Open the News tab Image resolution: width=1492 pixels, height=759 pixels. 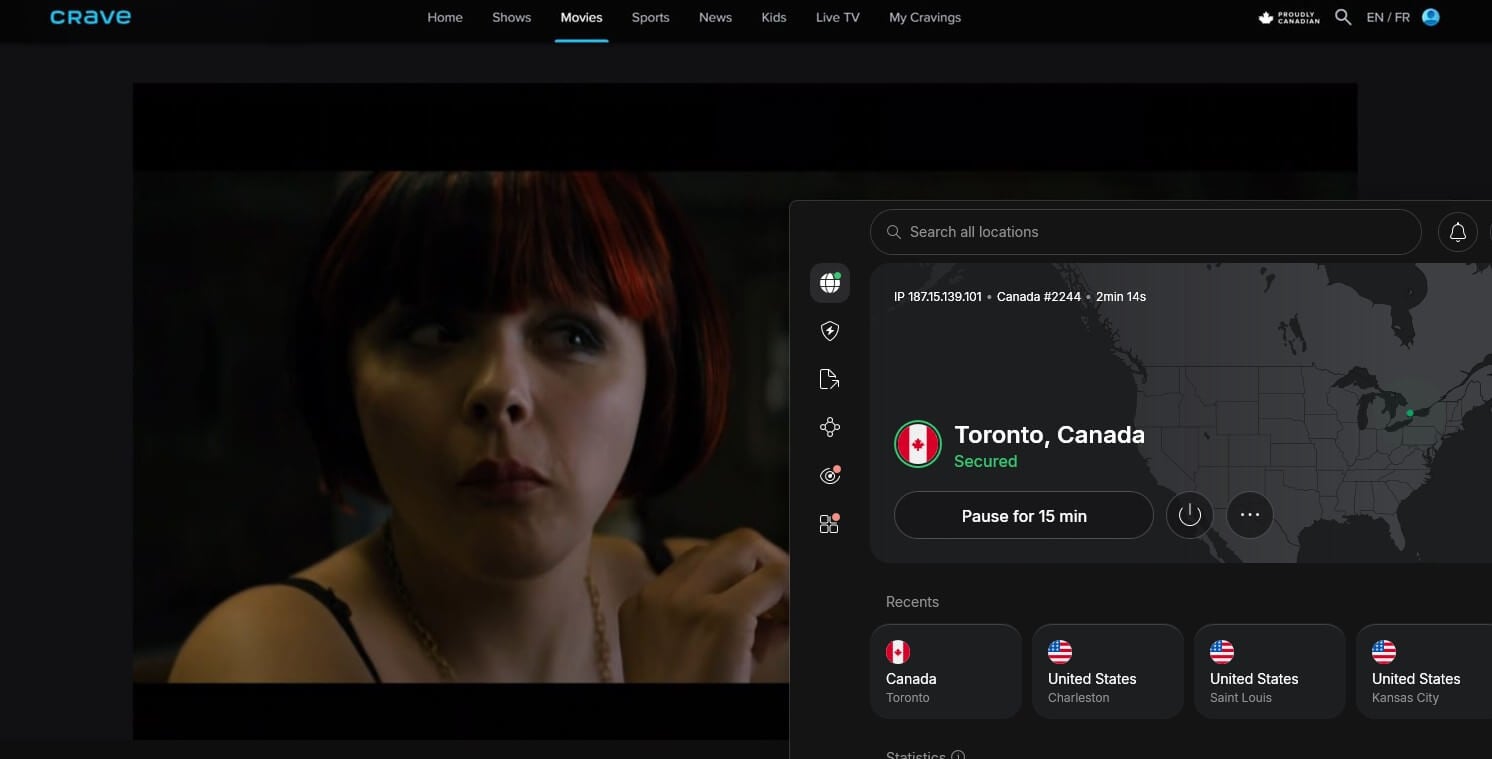[x=715, y=18]
